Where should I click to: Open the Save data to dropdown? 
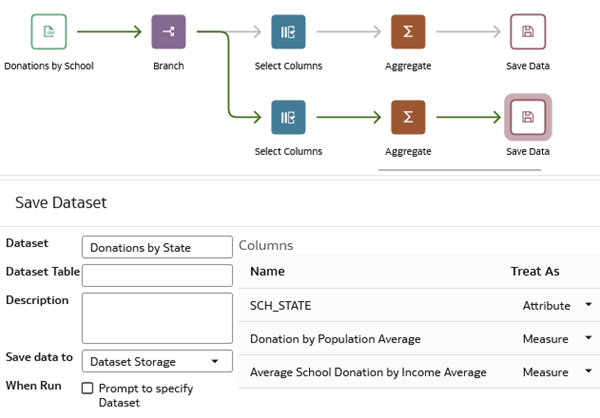(156, 361)
